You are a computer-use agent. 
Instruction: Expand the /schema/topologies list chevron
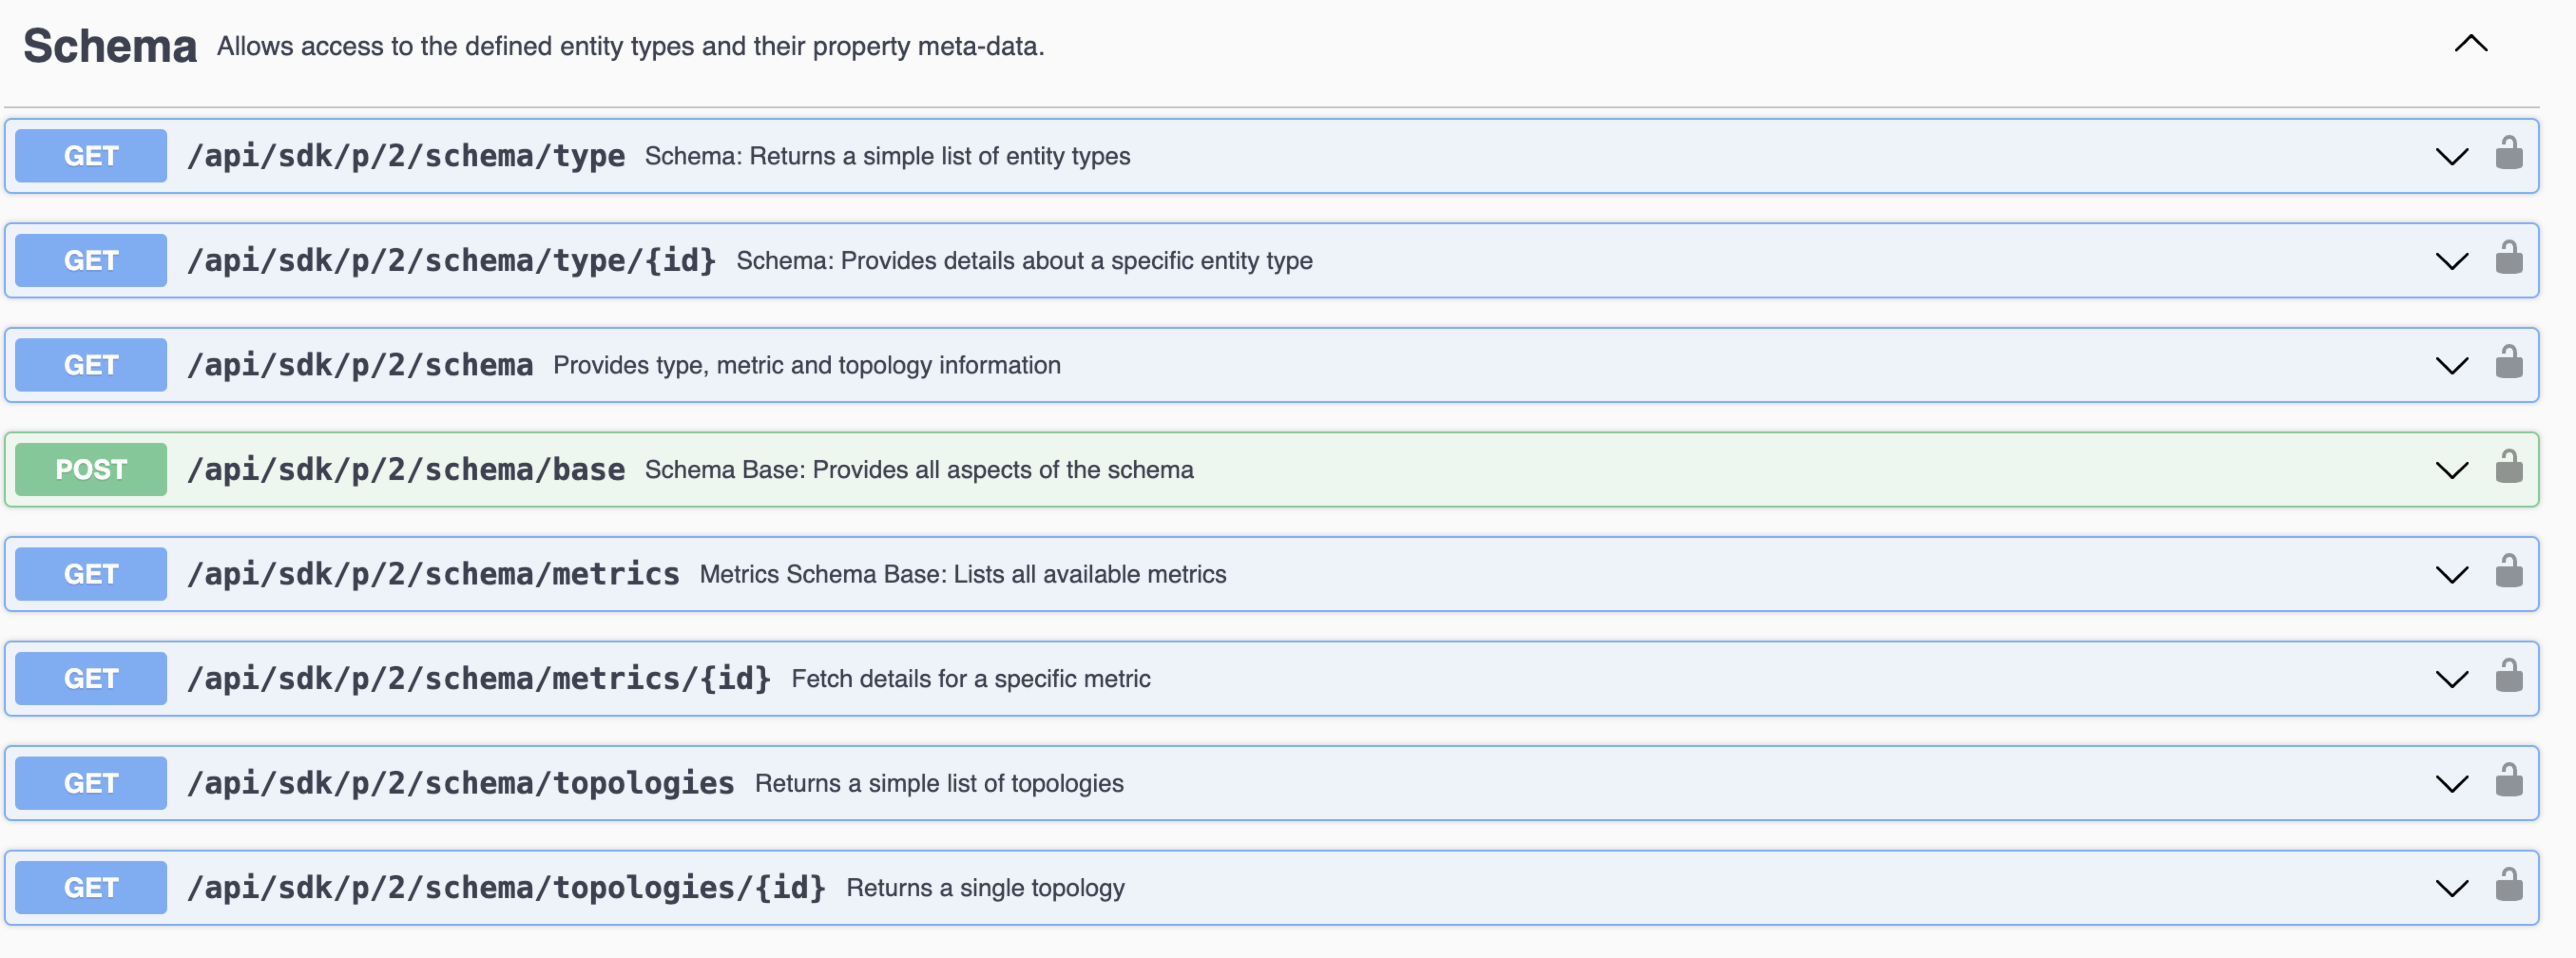click(x=2451, y=784)
